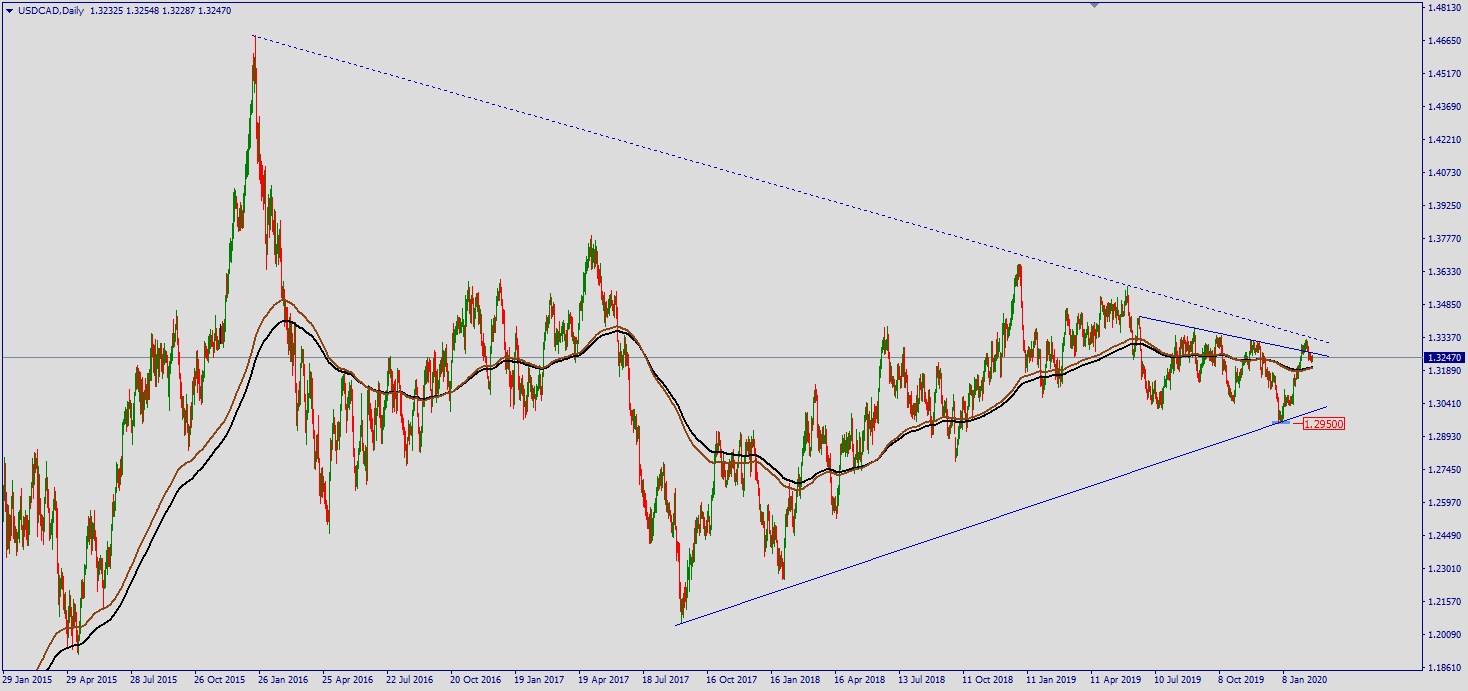Click the USDCAD,Daily chart title text
1468x691 pixels.
point(51,10)
